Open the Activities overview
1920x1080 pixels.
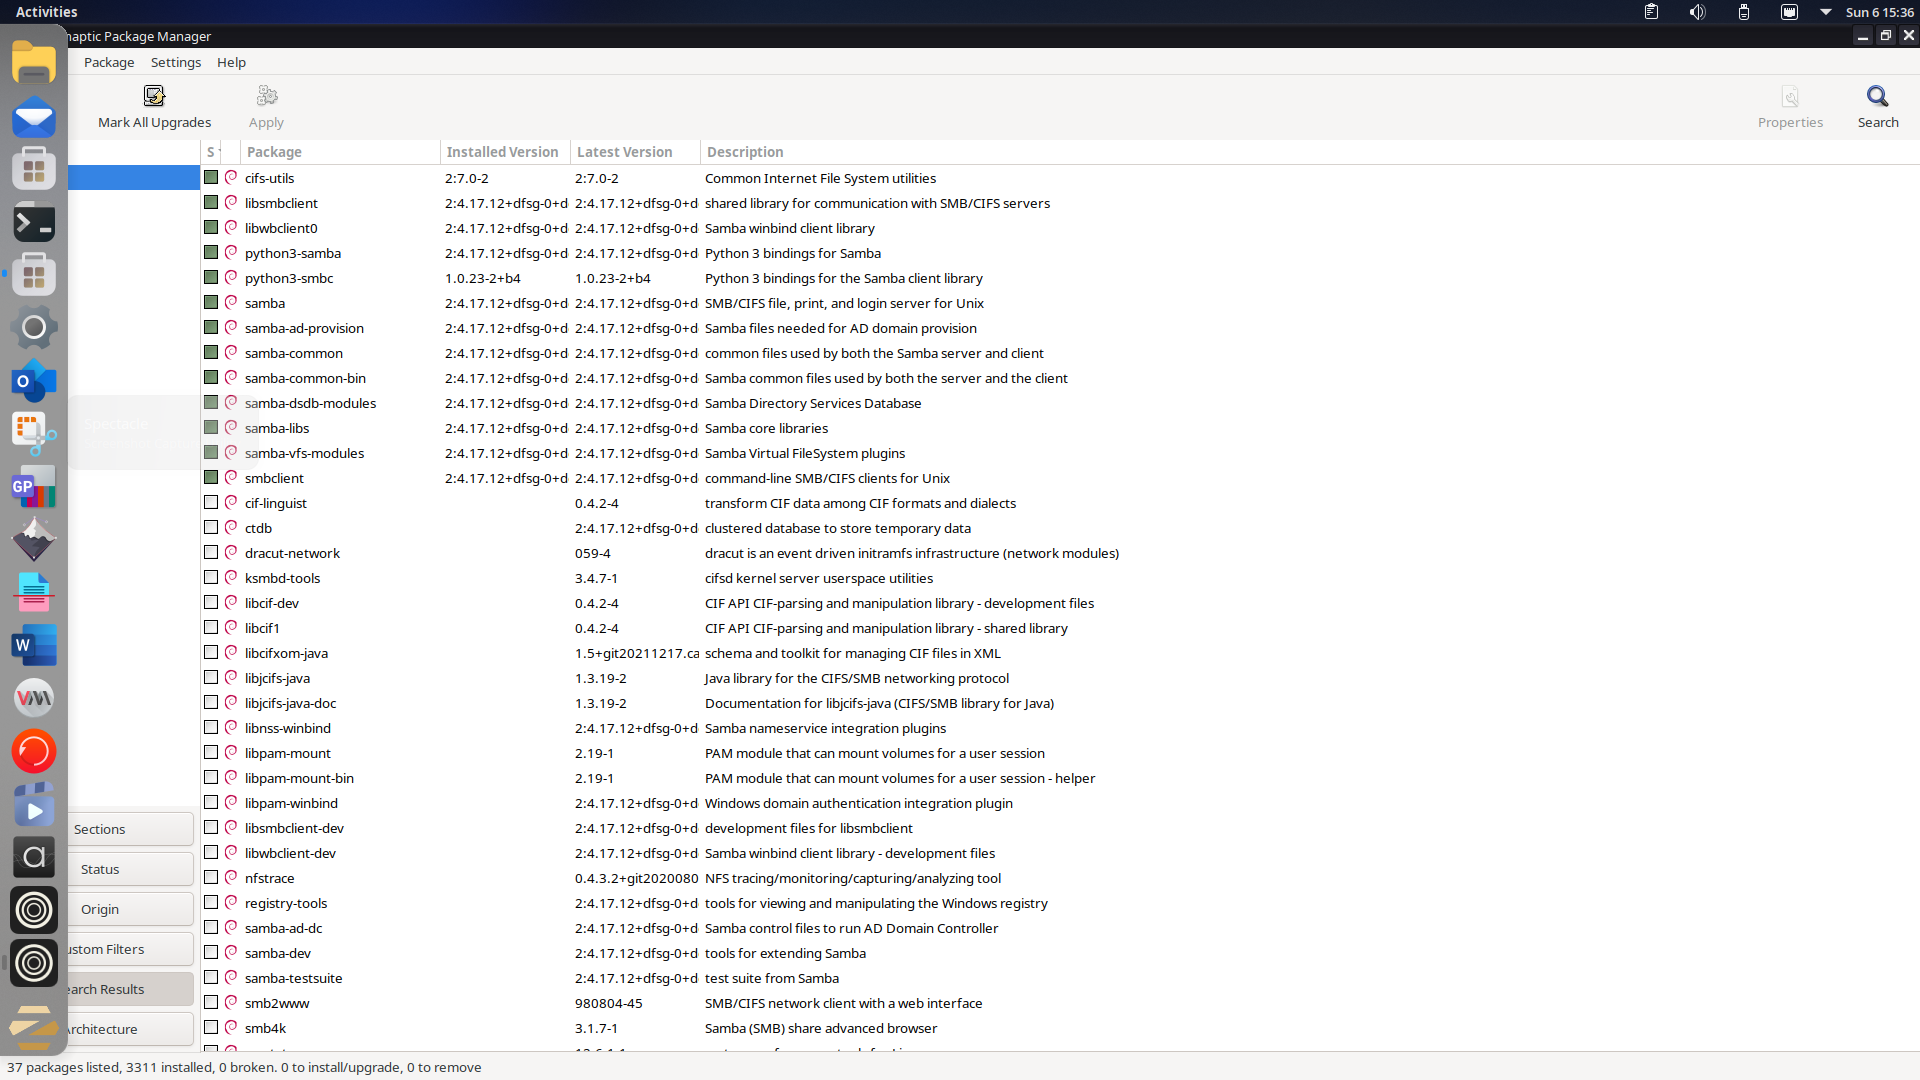click(46, 12)
